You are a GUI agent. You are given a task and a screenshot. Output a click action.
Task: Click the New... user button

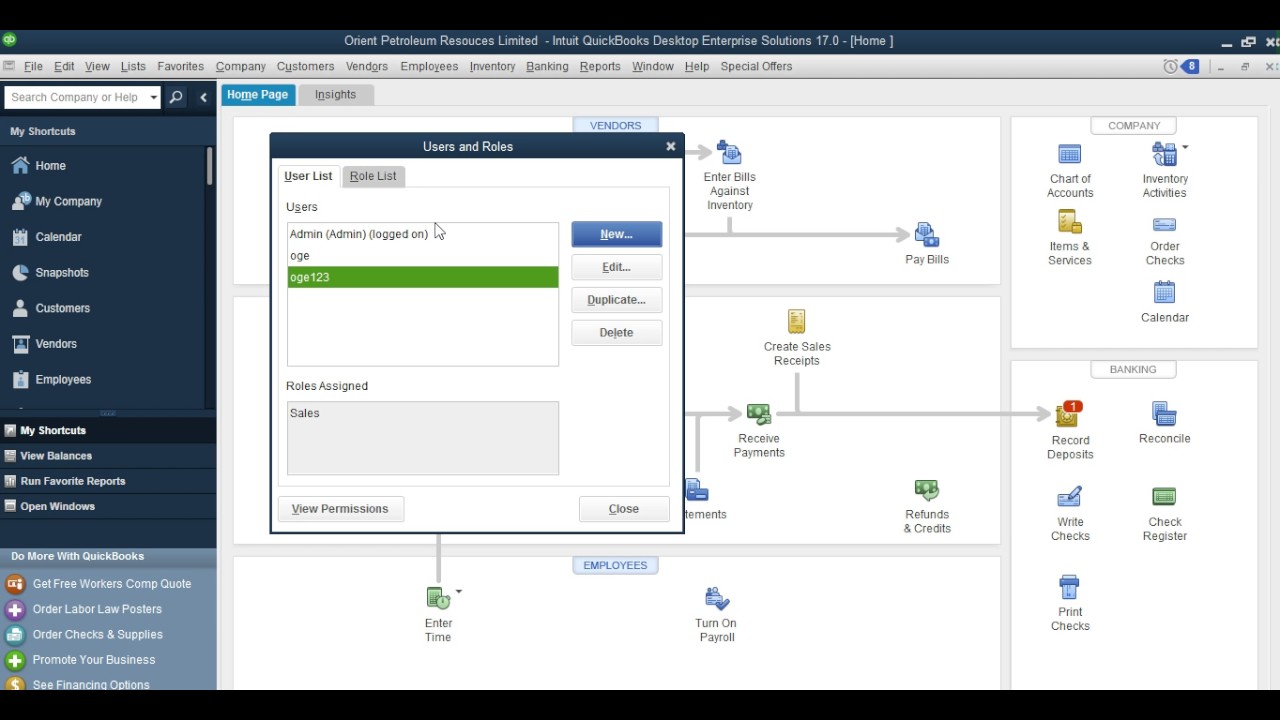(x=616, y=234)
